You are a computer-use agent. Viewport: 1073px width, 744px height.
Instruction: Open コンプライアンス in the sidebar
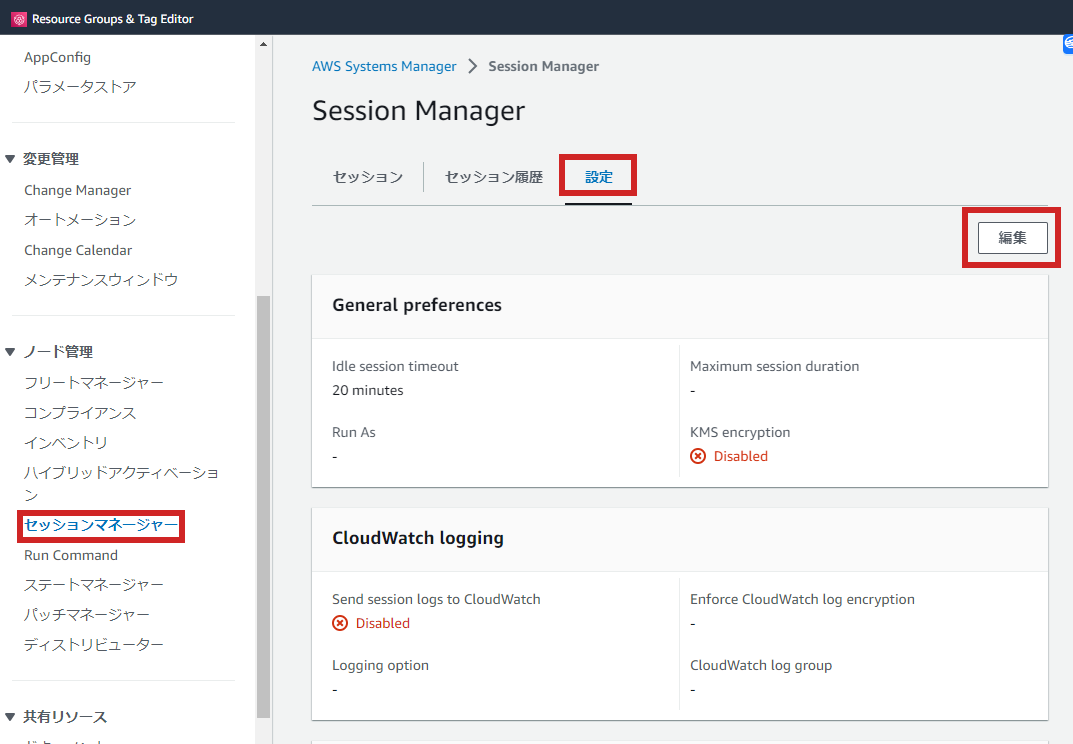80,413
